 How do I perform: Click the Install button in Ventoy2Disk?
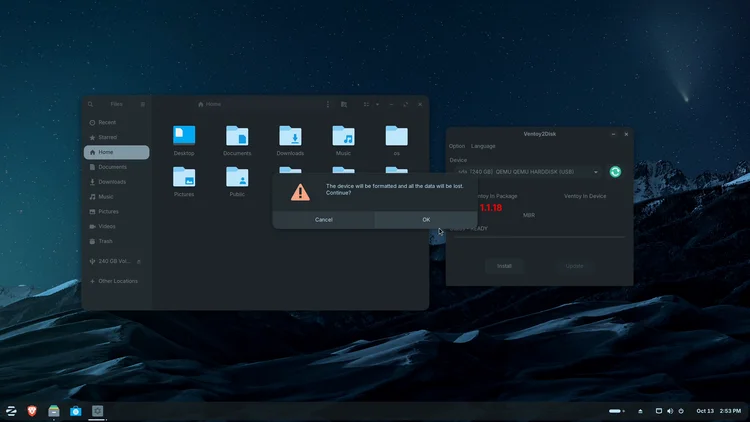504,266
